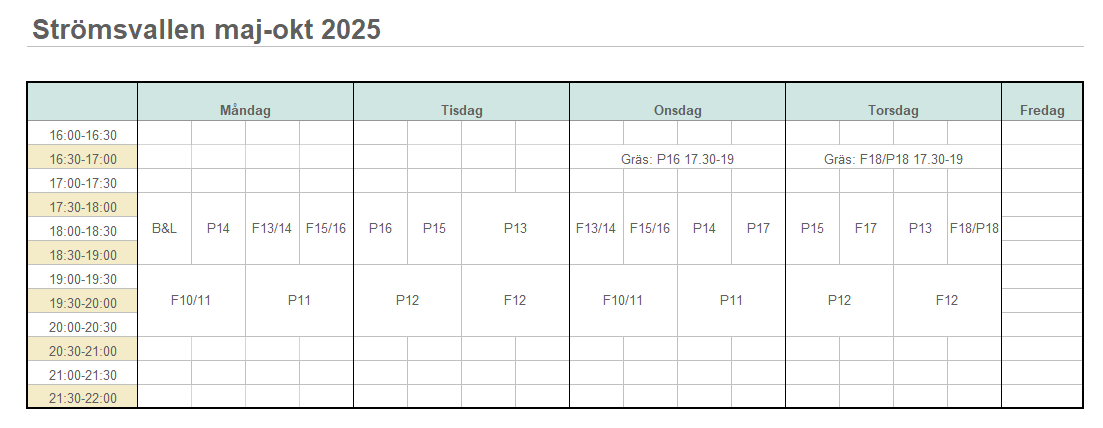Click the Torsdag day header
This screenshot has width=1103, height=428.
[893, 111]
